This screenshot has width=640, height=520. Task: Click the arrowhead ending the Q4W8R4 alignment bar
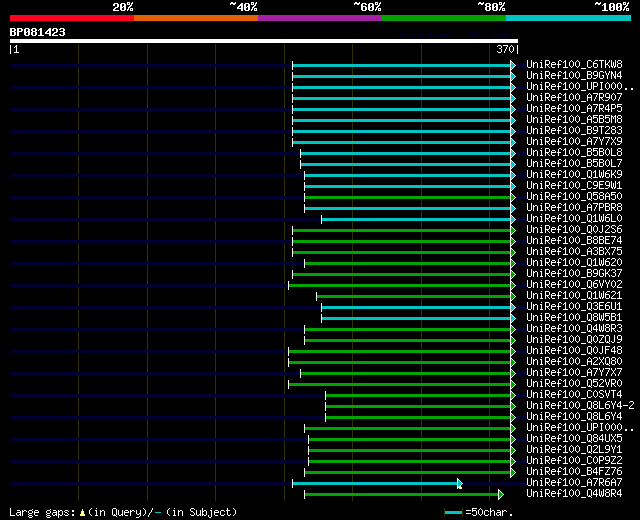[501, 495]
